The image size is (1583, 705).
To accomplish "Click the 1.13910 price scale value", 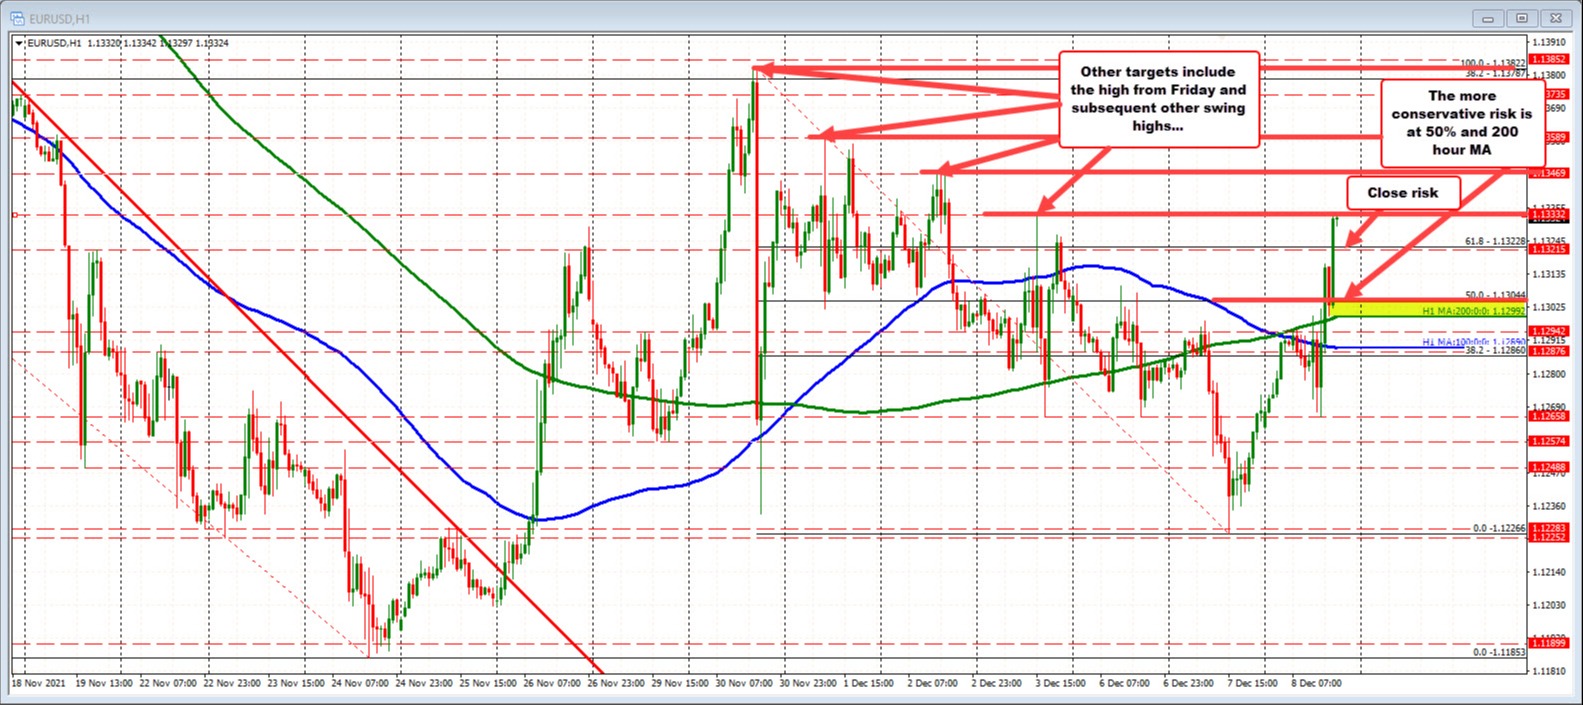I will click(1549, 42).
